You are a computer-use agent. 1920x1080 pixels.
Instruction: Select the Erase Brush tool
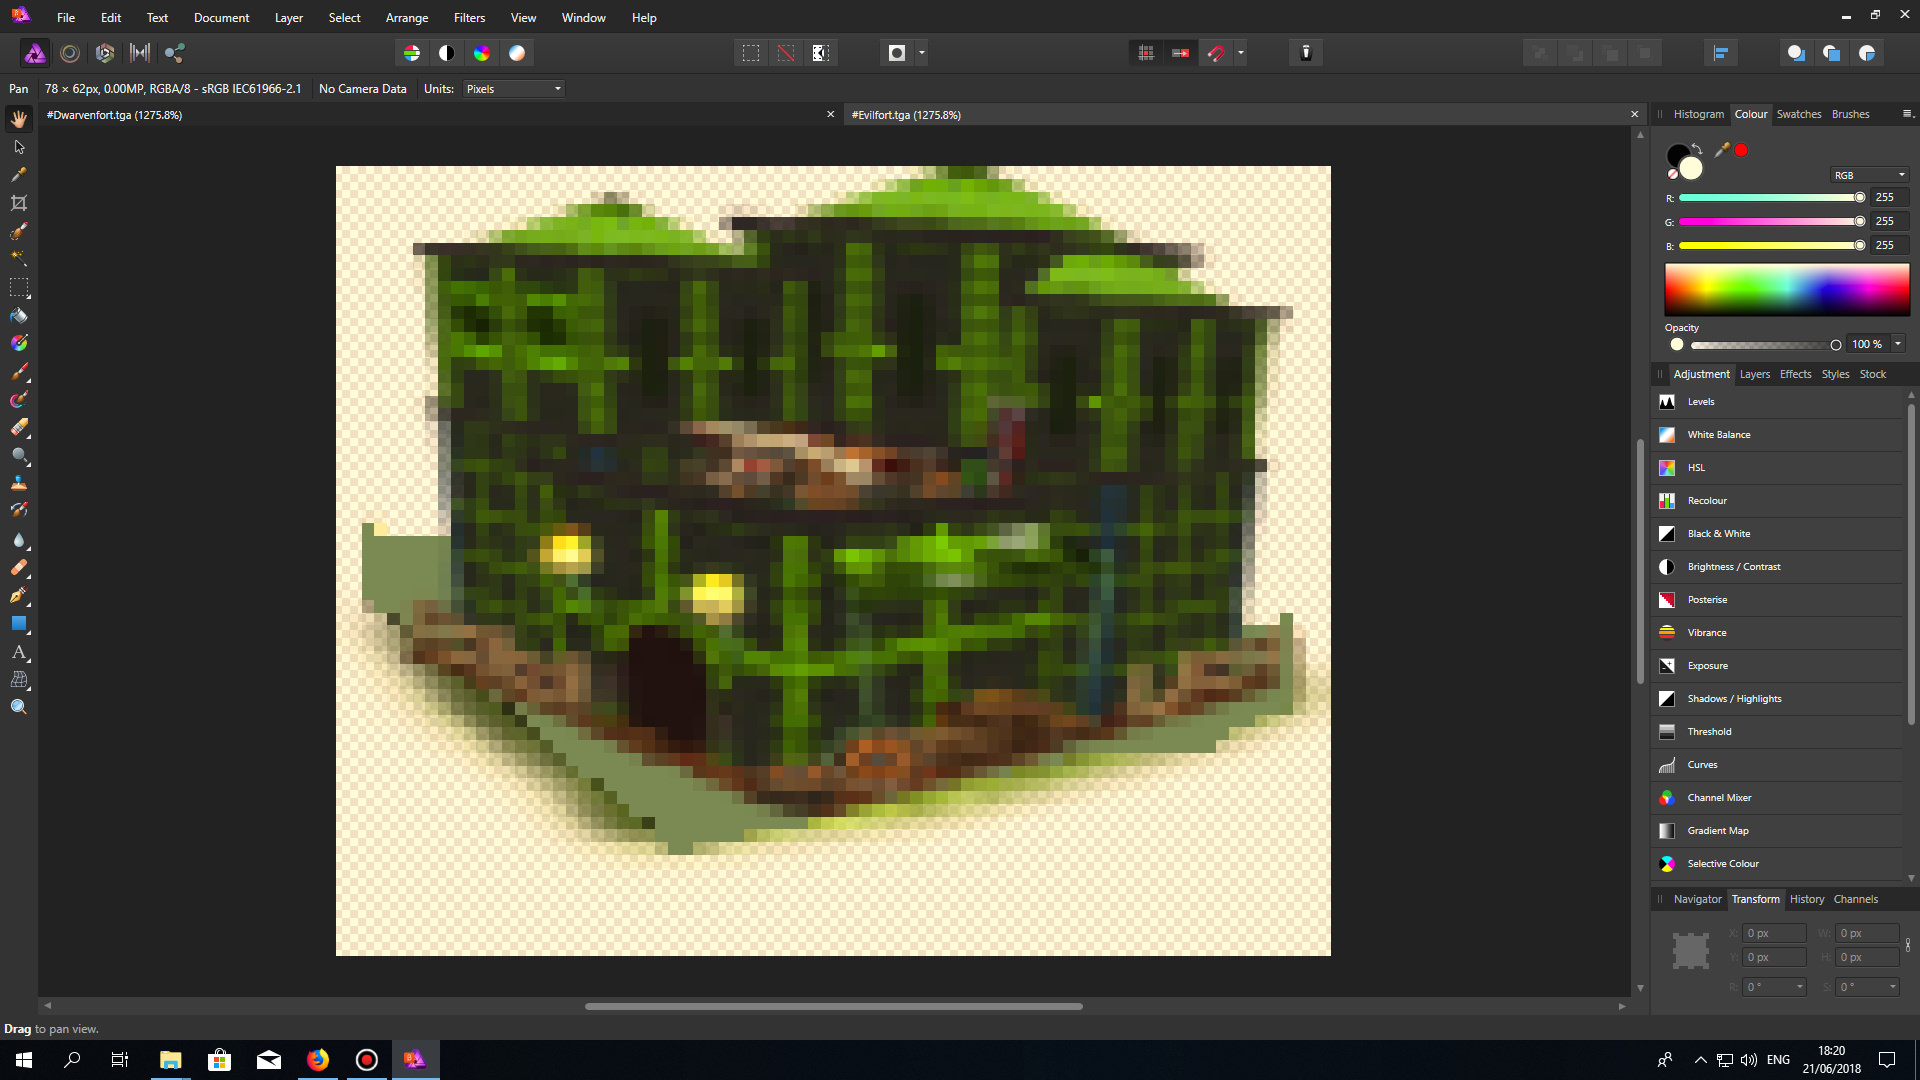point(19,428)
